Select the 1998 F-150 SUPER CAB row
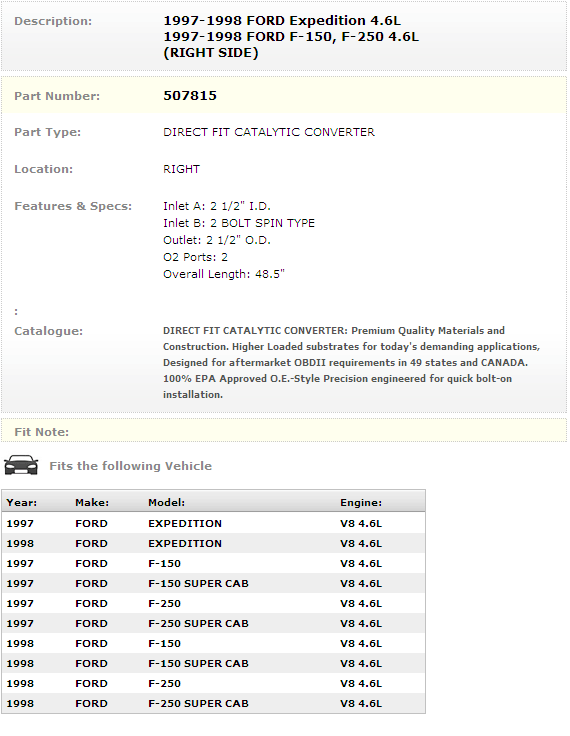This screenshot has height=736, width=570. click(x=214, y=663)
